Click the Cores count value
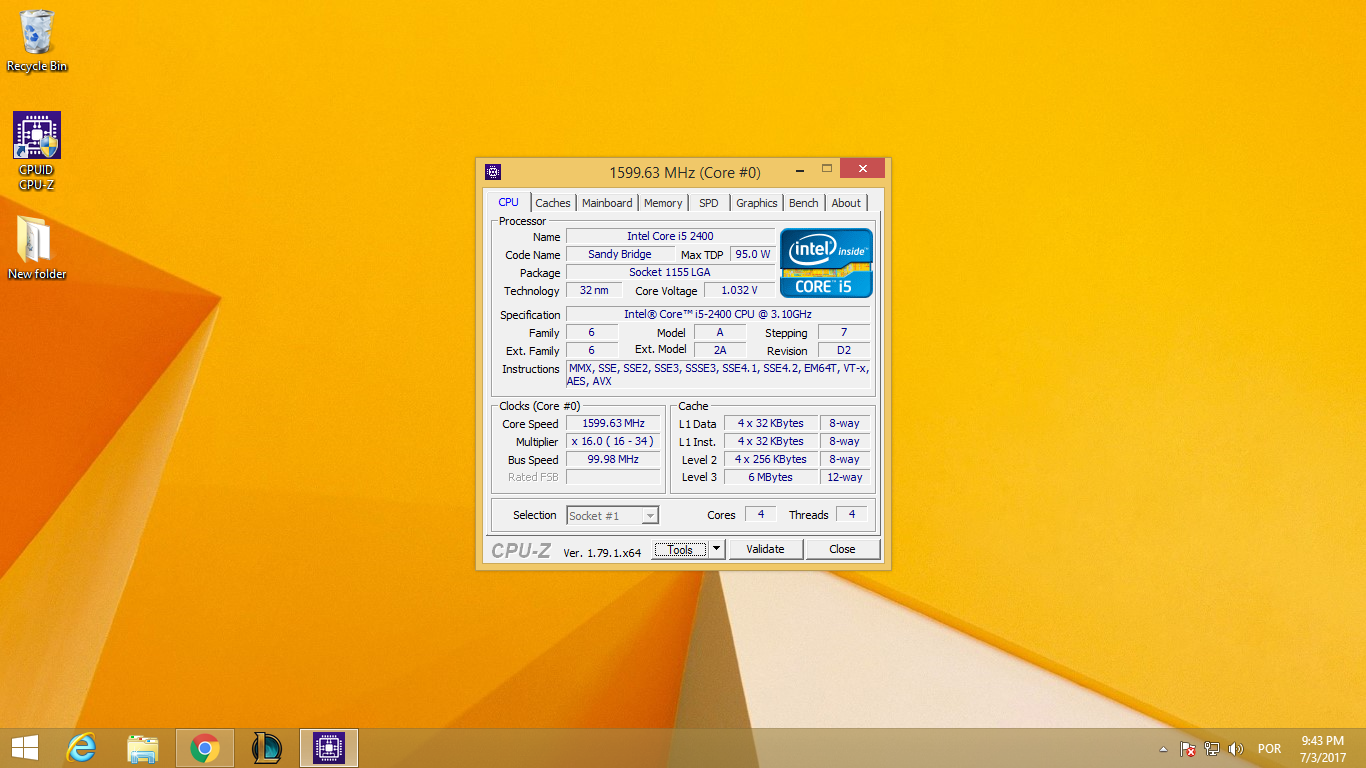 coord(761,514)
